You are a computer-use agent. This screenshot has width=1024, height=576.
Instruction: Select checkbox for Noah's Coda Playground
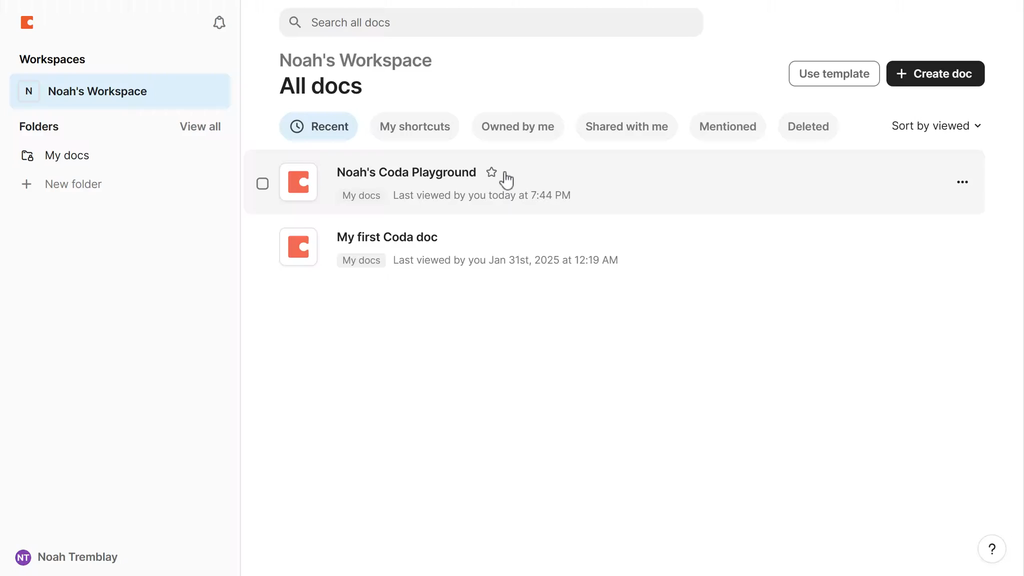(x=263, y=184)
